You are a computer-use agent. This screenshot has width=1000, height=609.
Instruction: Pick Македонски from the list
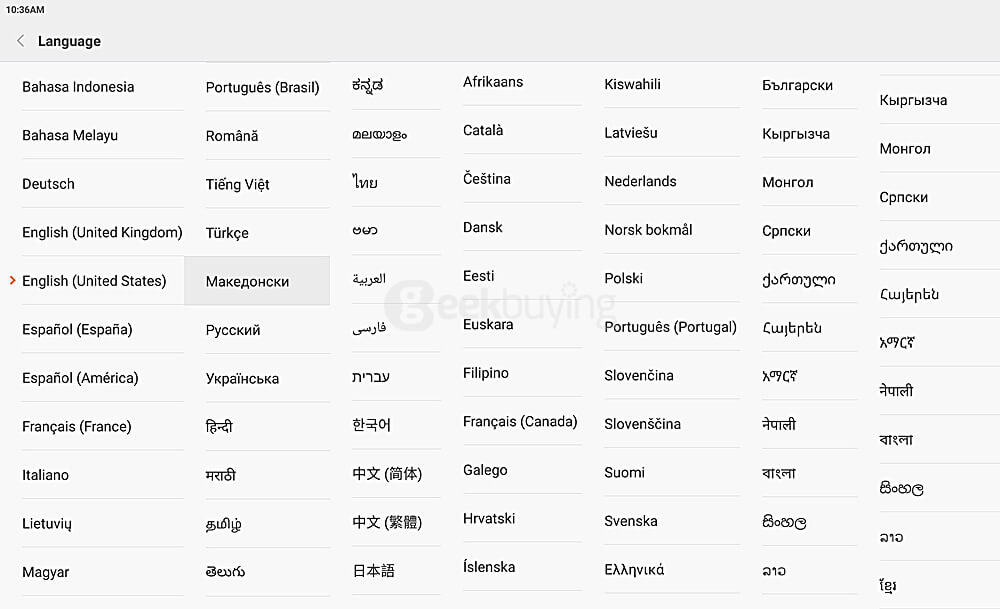[x=248, y=282]
